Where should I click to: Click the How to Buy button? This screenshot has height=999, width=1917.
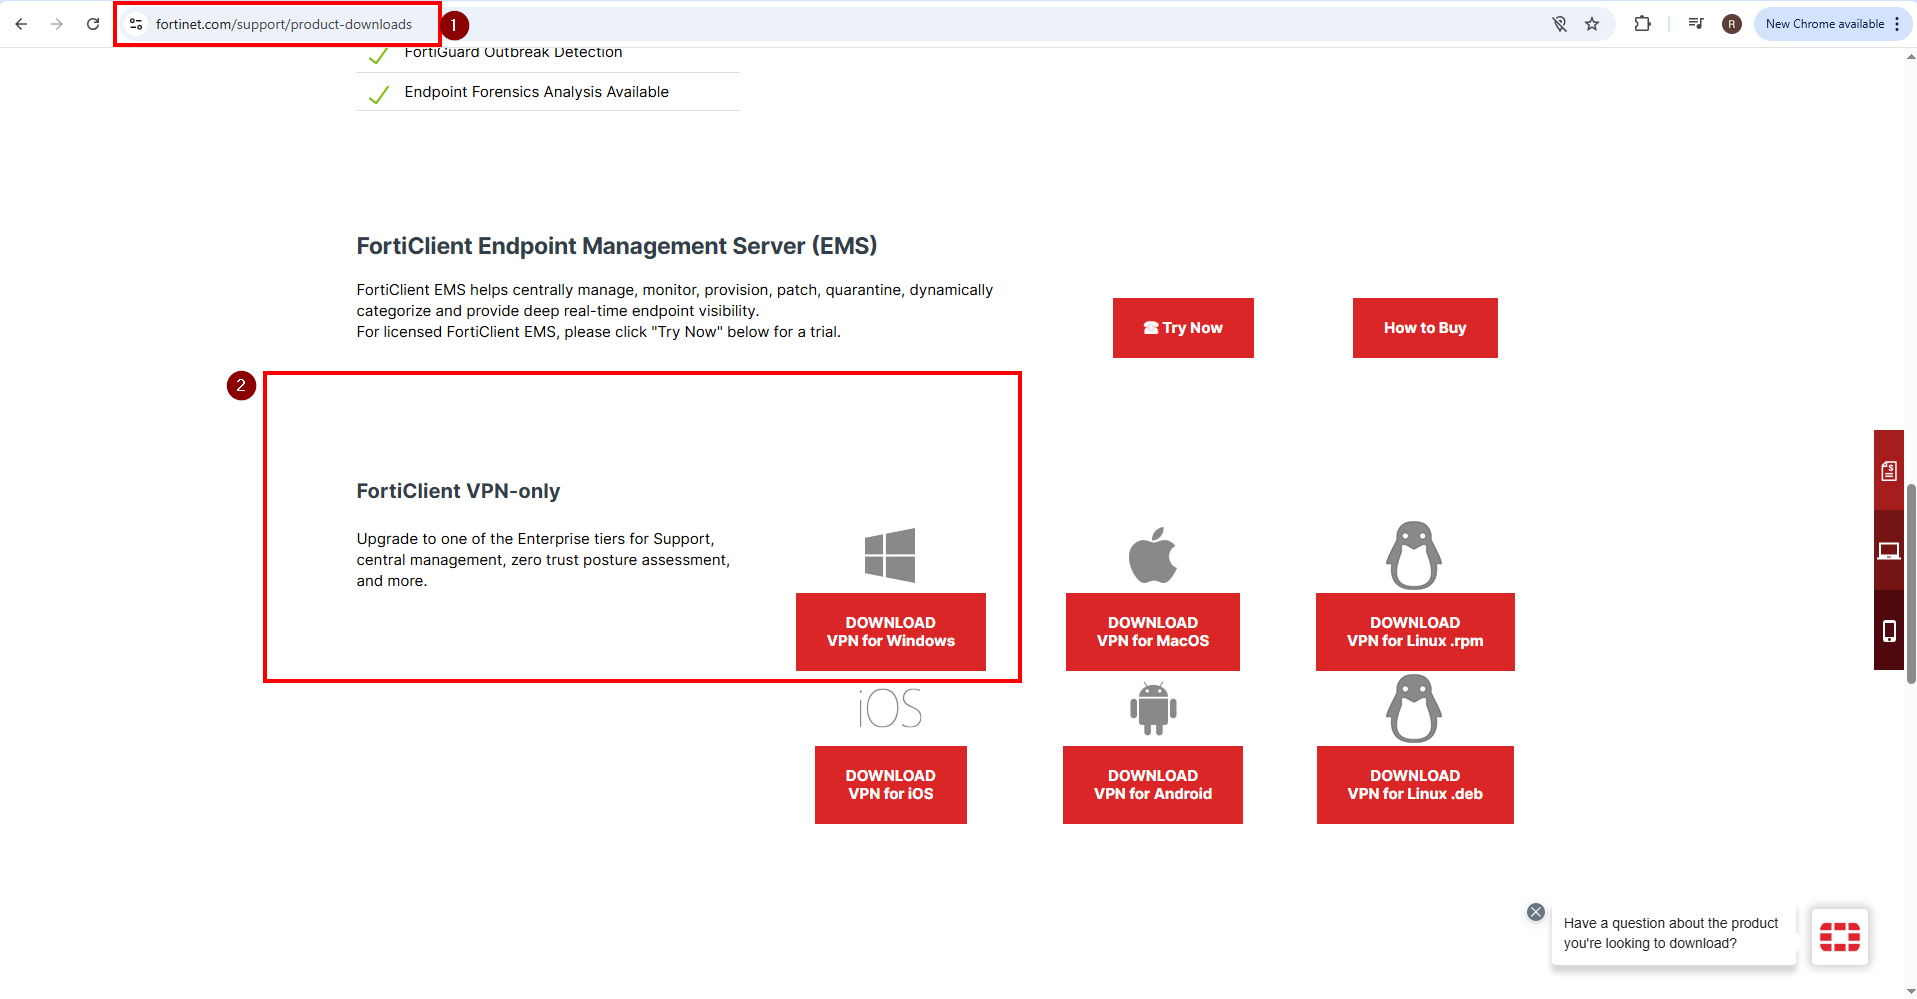1425,328
